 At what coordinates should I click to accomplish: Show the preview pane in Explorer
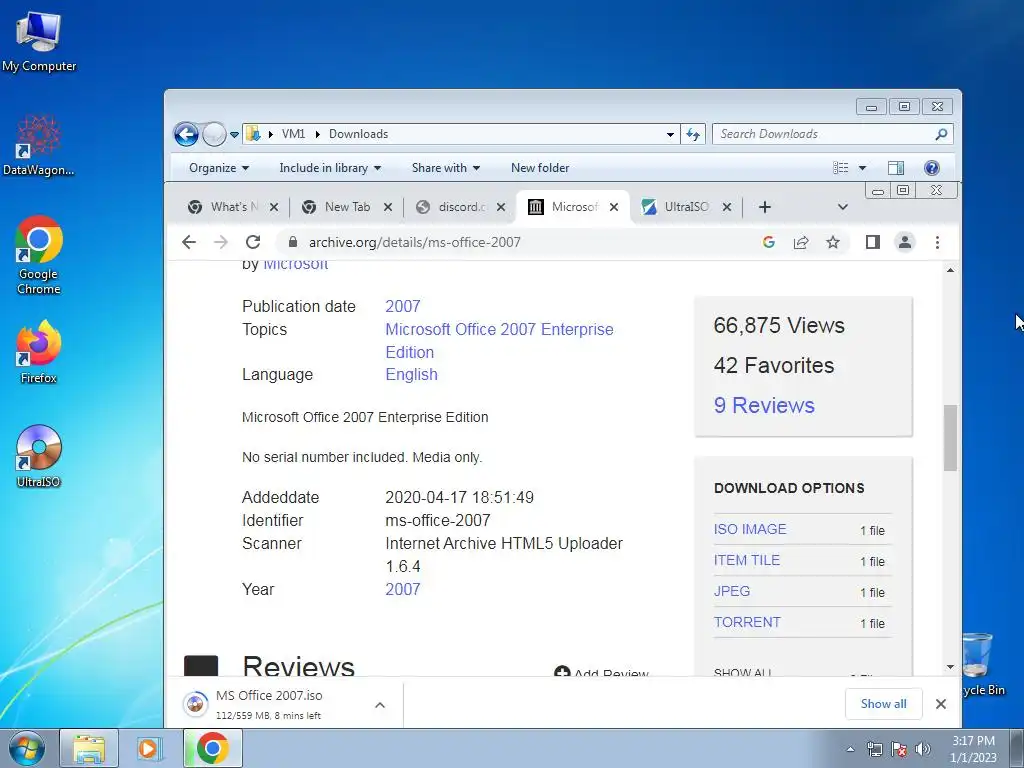click(x=896, y=168)
